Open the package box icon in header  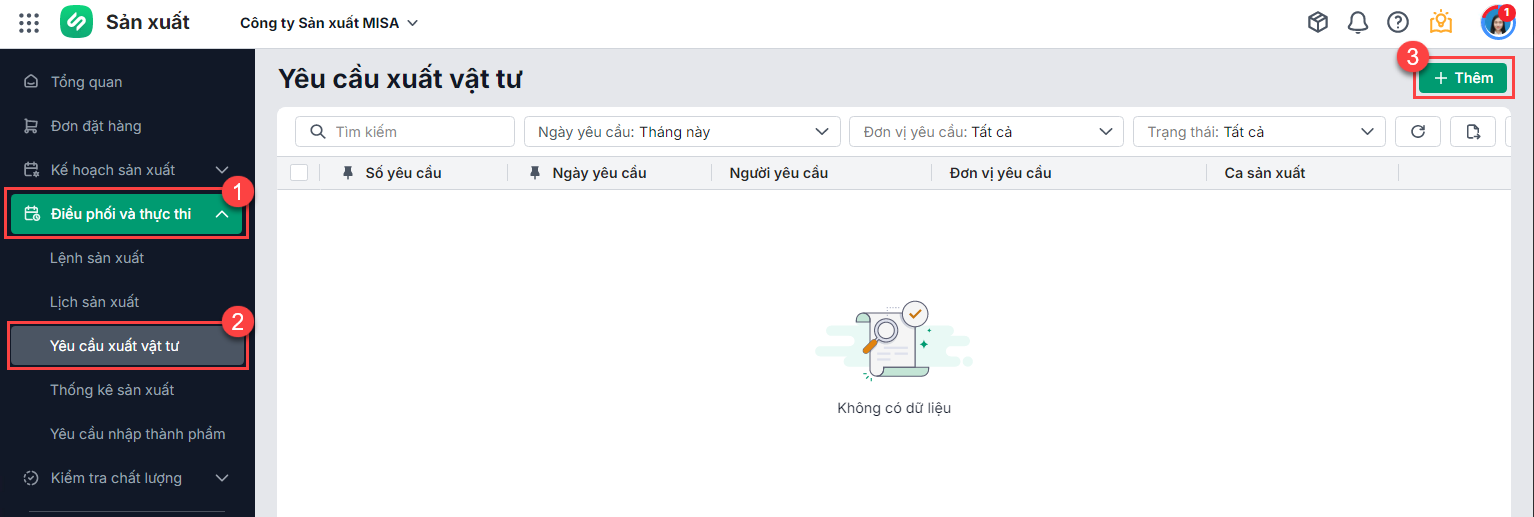(x=1318, y=22)
